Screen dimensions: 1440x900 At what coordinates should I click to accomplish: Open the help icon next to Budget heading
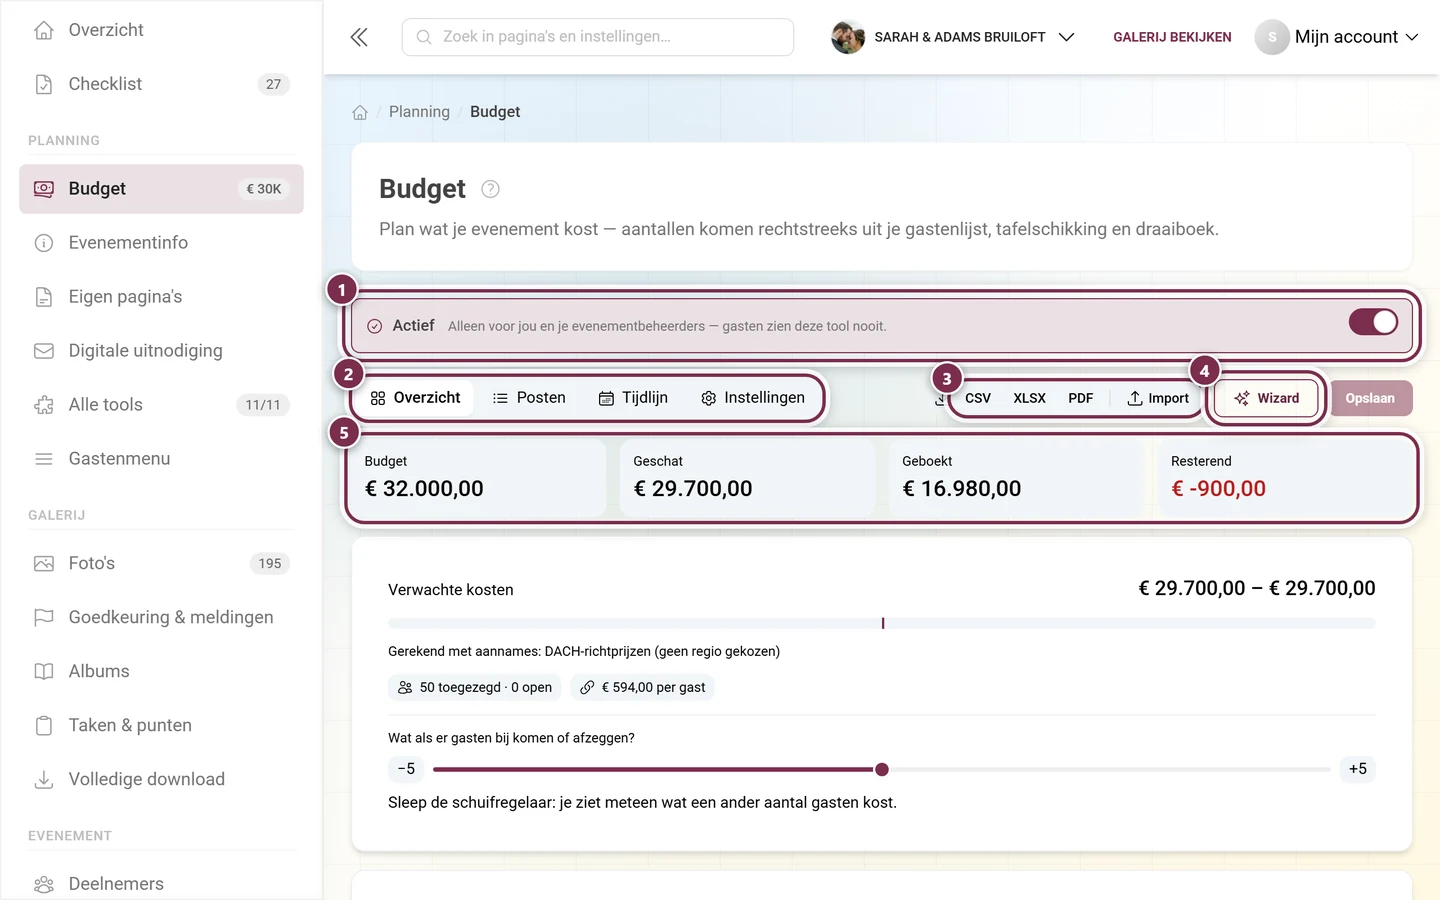click(490, 189)
